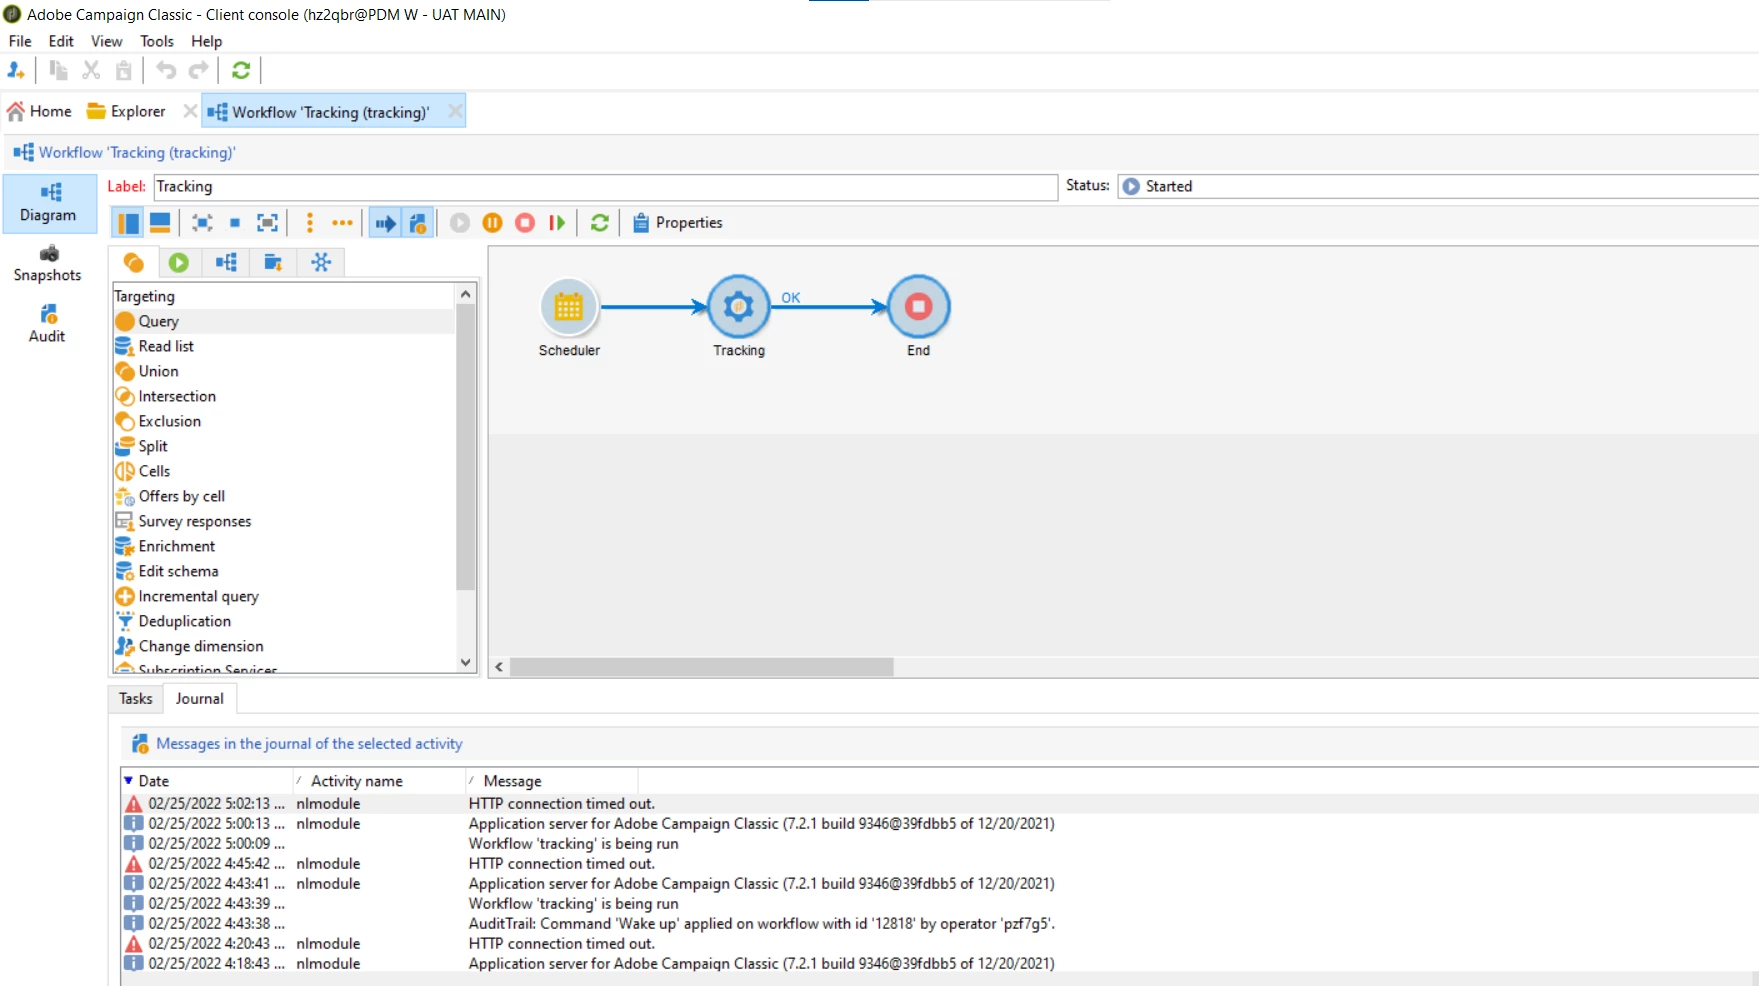Image resolution: width=1759 pixels, height=986 pixels.
Task: Toggle the display progress arrow button
Action: [385, 222]
